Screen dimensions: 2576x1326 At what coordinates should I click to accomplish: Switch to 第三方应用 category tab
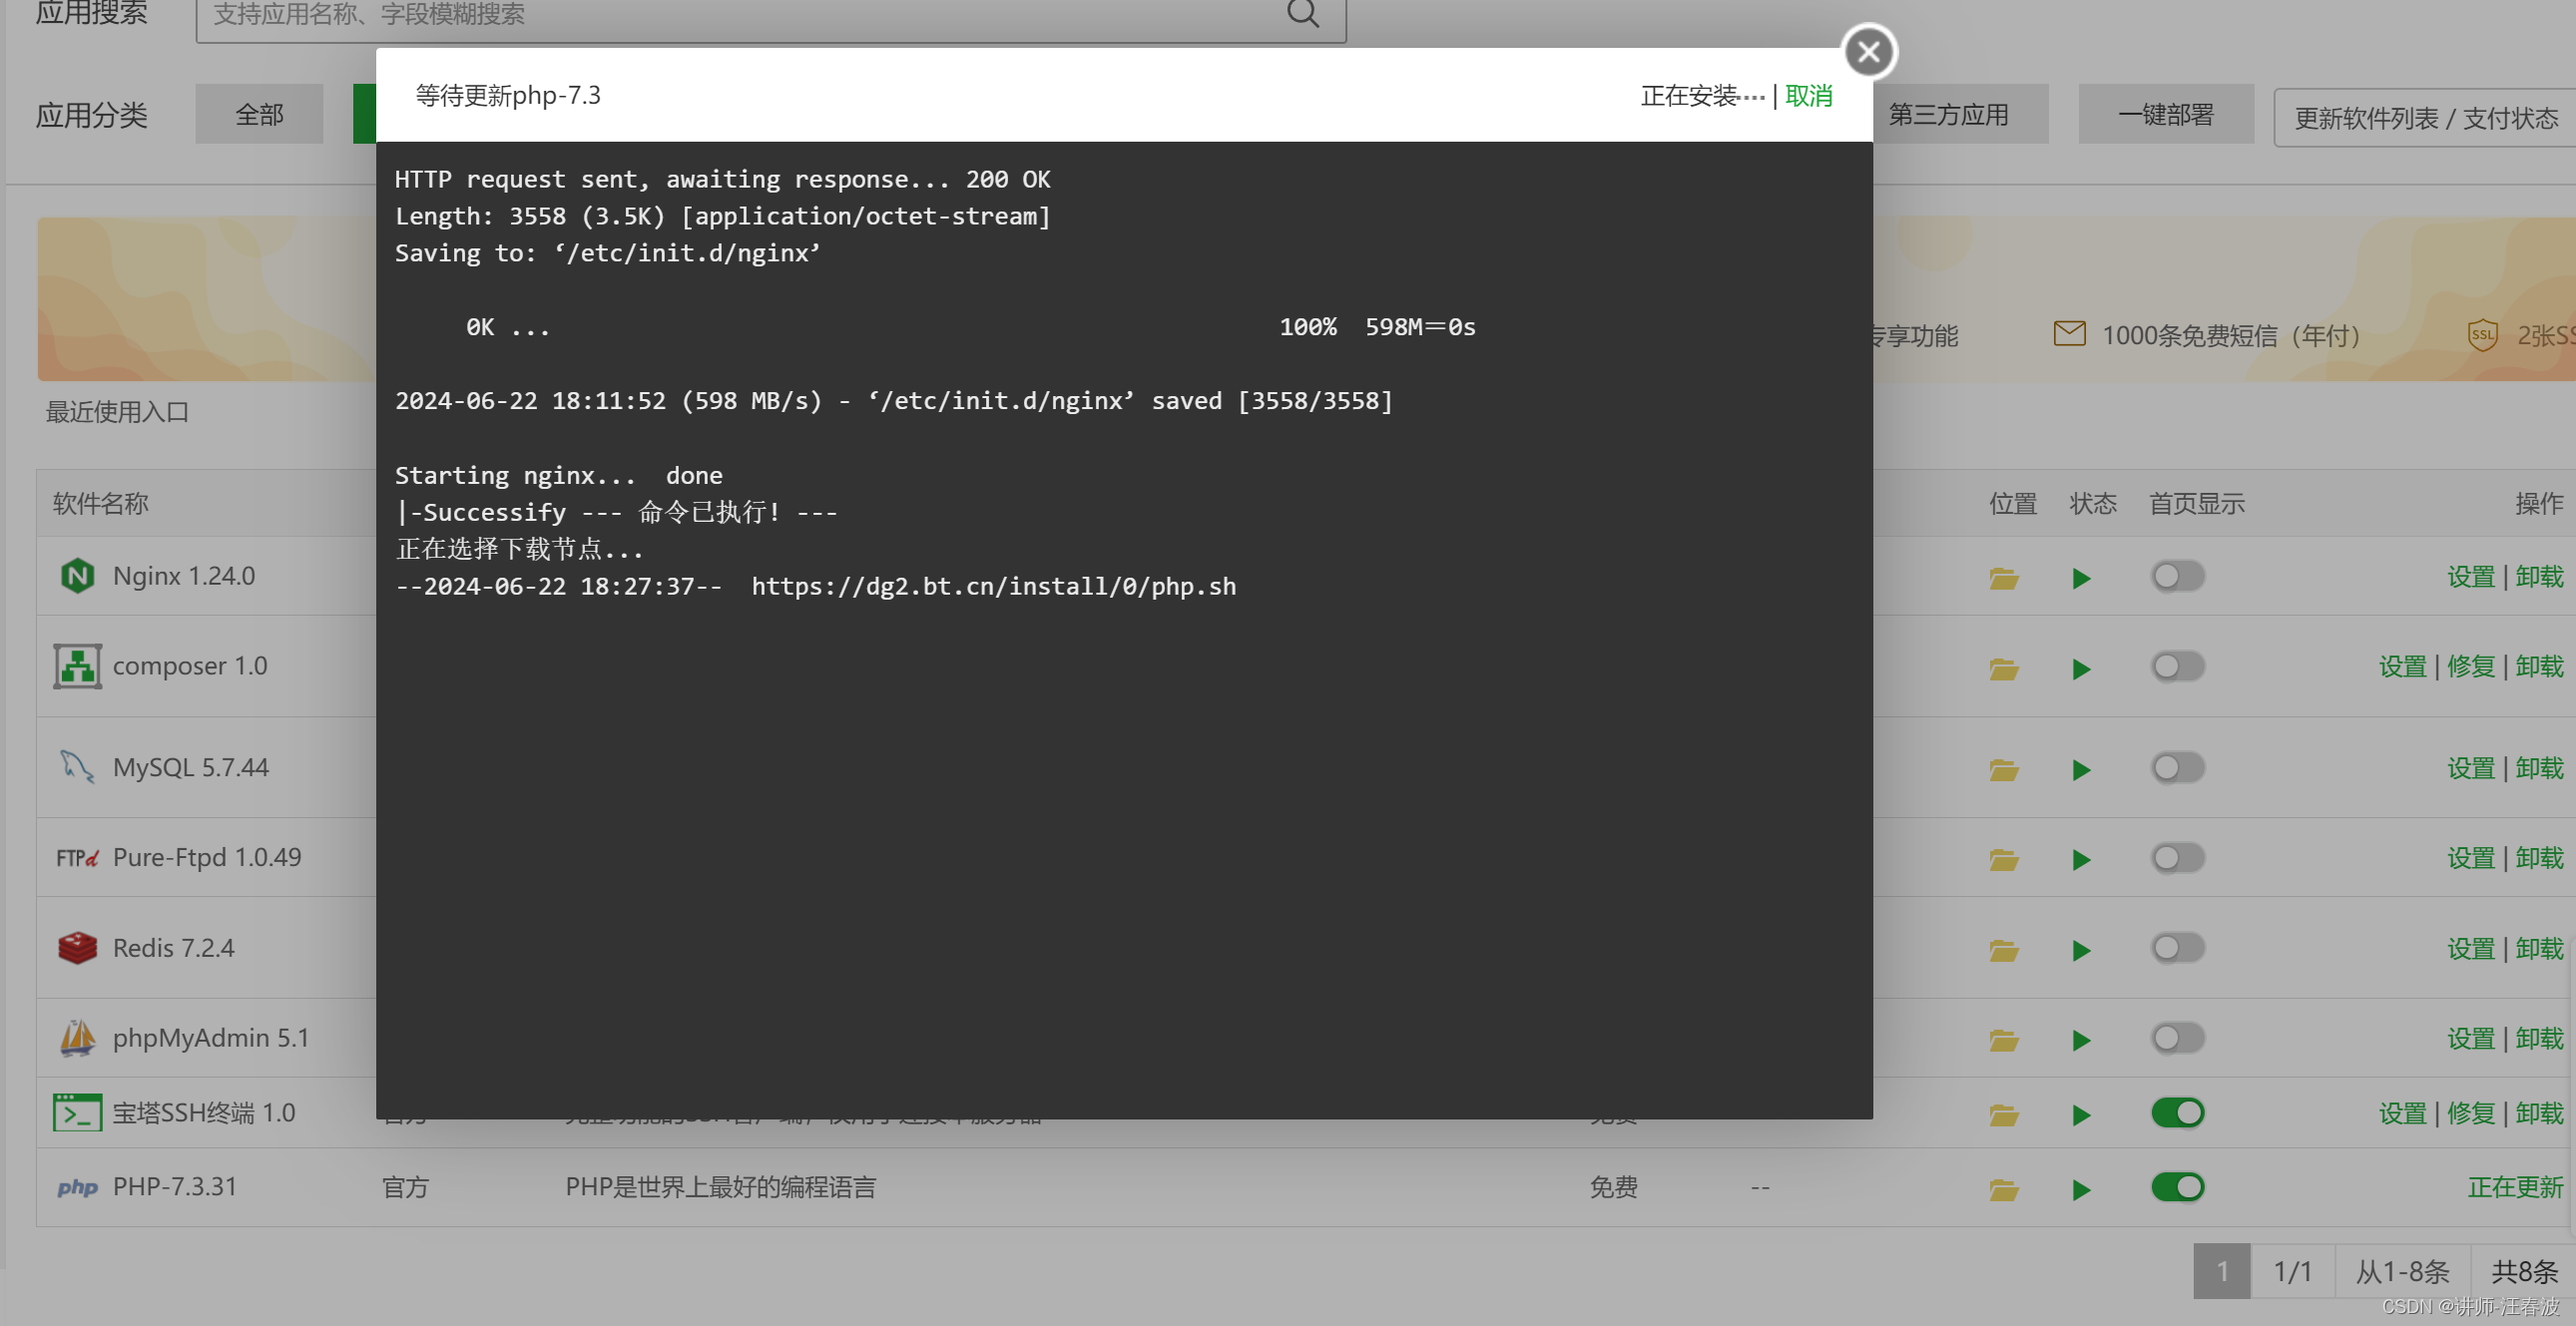tap(1948, 114)
